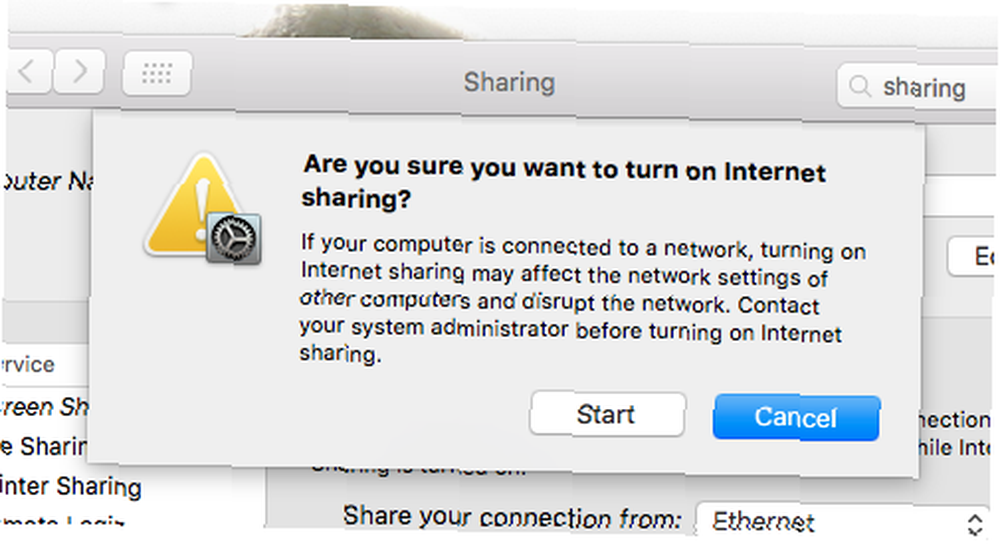1000x544 pixels.
Task: Click the Service column header
Action: tap(28, 365)
